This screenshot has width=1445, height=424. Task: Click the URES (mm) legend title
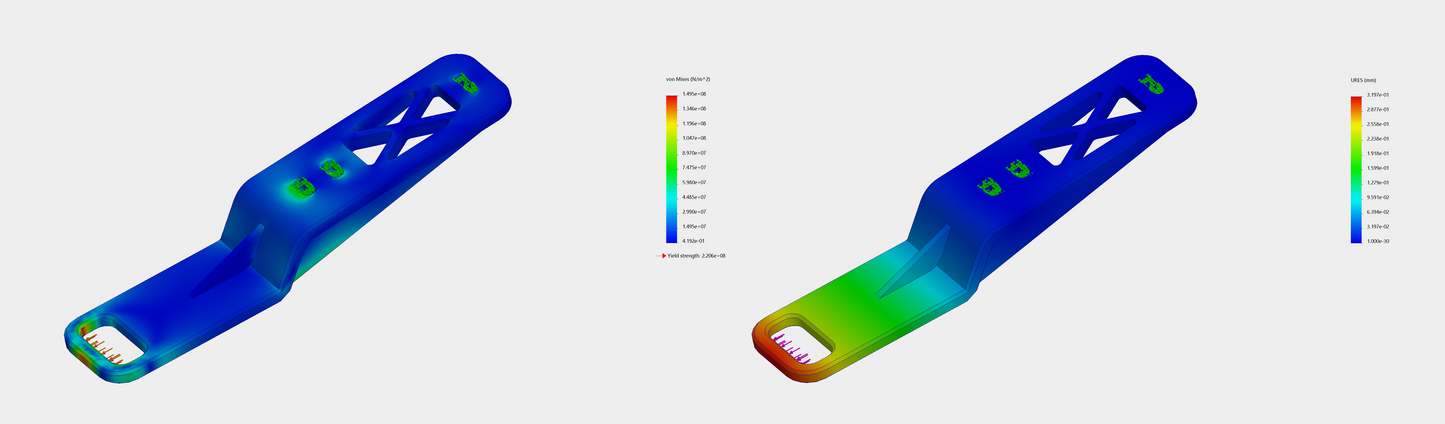click(1363, 79)
